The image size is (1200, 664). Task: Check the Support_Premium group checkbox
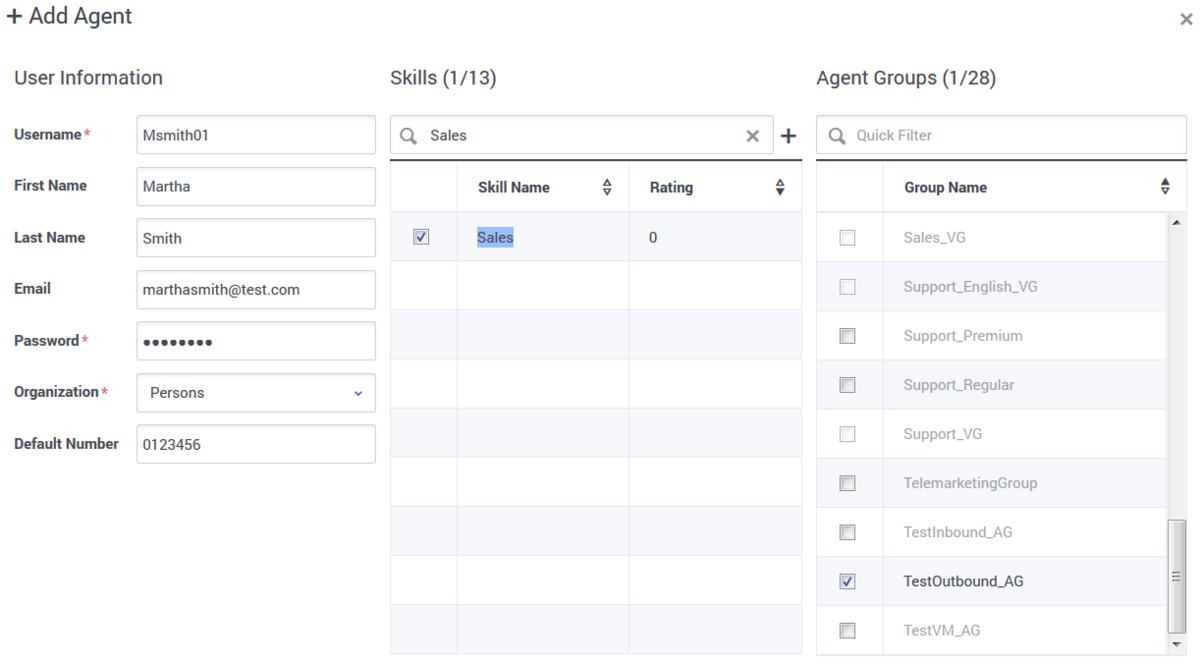tap(847, 336)
